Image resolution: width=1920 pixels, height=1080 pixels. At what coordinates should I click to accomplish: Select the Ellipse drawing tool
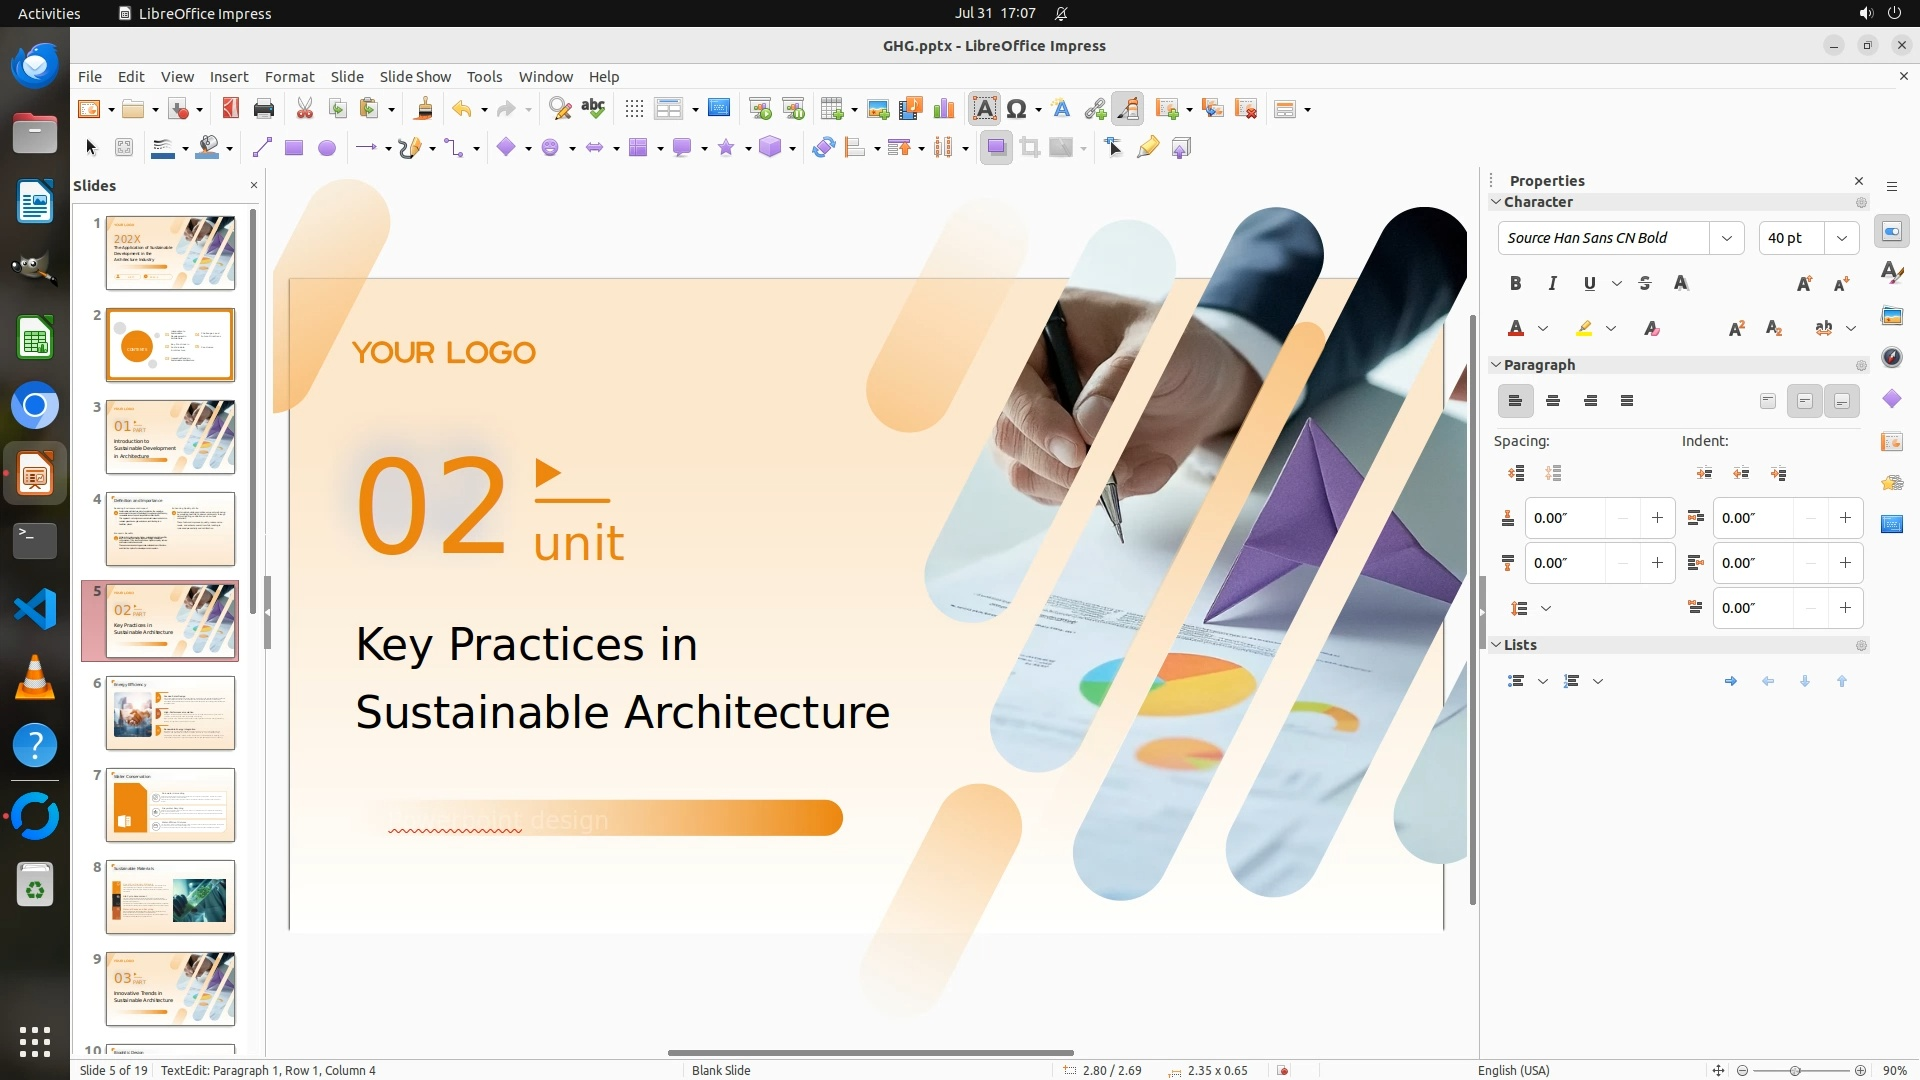point(327,148)
